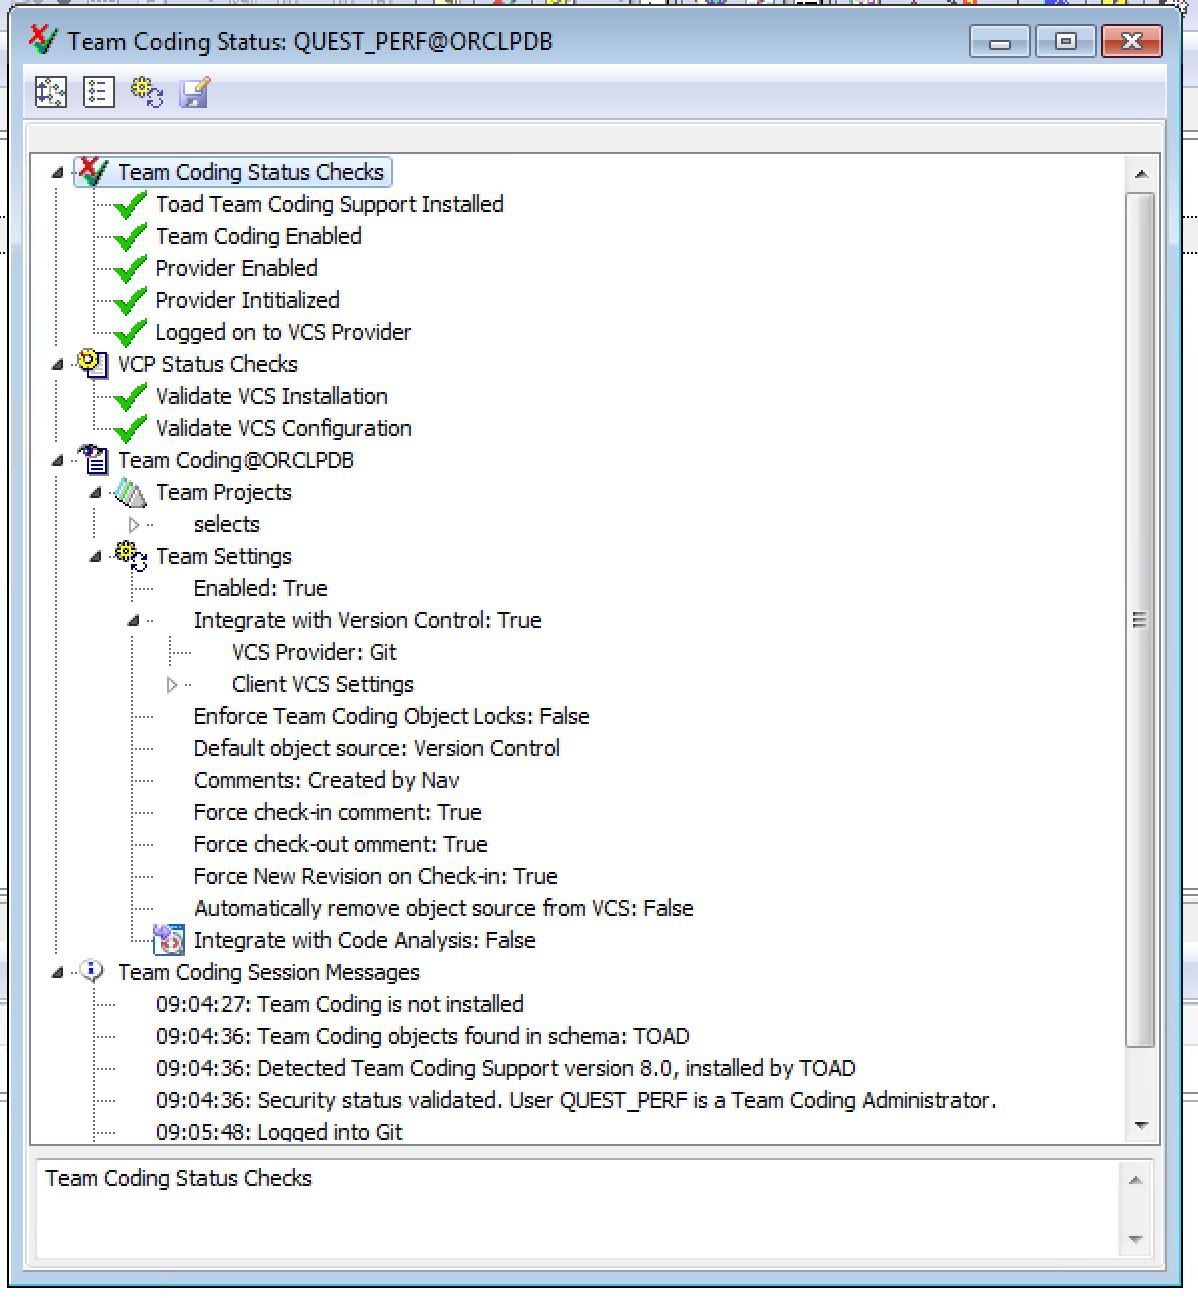Click the gear with refresh arrows toolbar icon
1198x1298 pixels.
point(146,92)
